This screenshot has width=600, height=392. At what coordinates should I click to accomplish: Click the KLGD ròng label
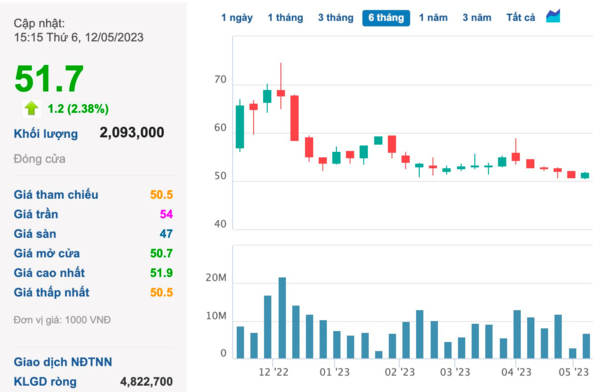coord(45,382)
